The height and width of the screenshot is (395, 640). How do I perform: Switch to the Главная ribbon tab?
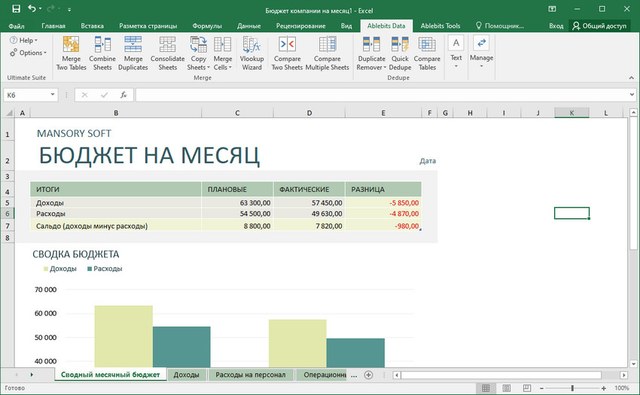click(53, 26)
